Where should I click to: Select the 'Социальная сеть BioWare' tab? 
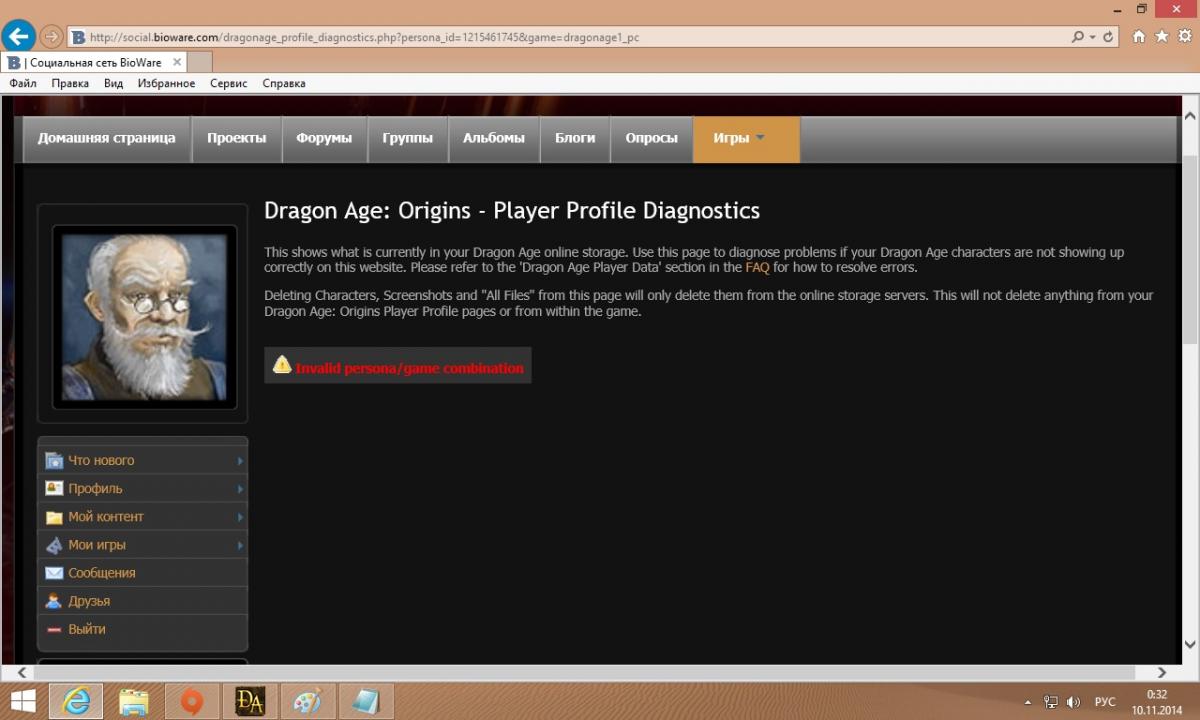click(94, 62)
